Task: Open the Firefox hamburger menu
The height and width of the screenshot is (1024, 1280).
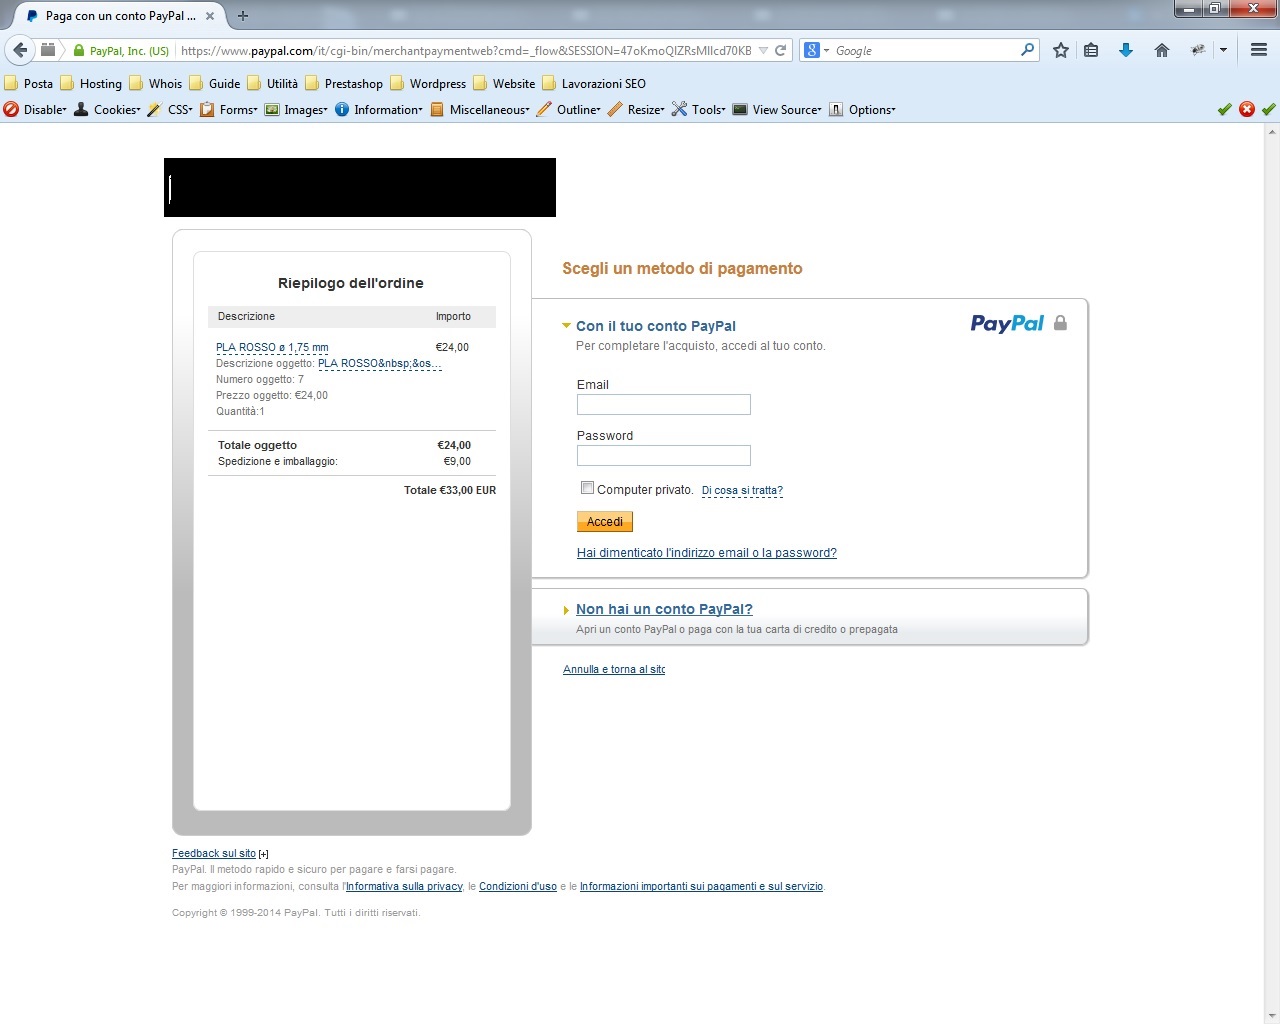Action: point(1259,50)
